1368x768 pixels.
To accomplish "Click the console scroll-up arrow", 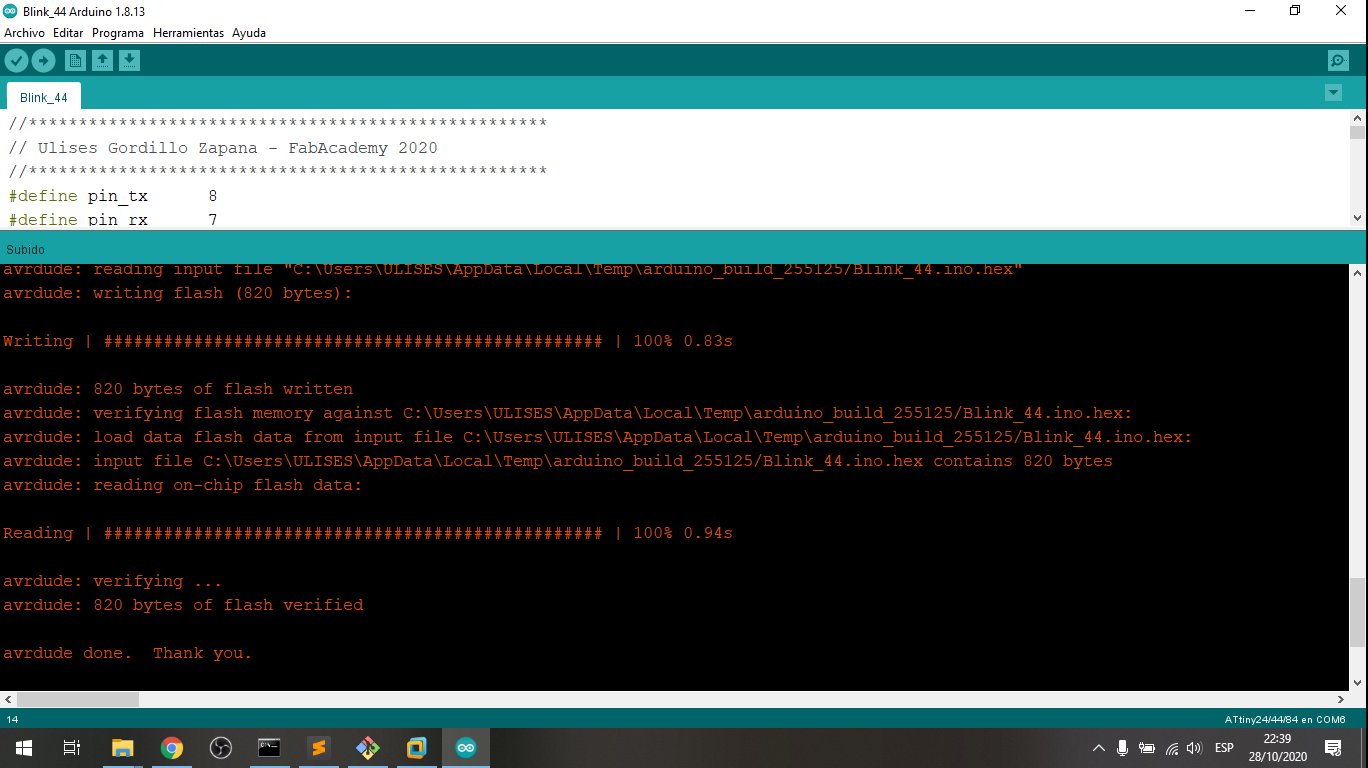I will click(x=1357, y=272).
